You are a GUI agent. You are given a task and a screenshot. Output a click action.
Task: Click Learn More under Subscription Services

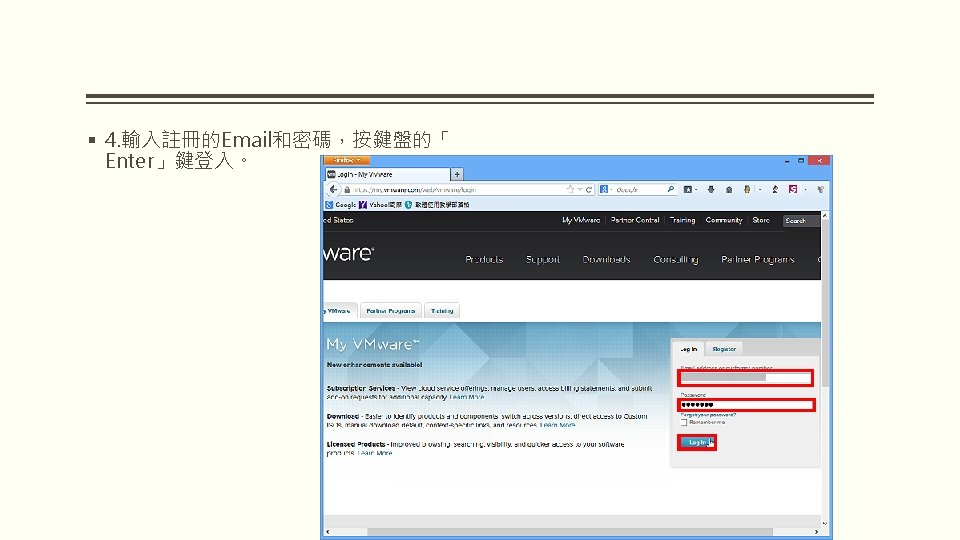467,397
